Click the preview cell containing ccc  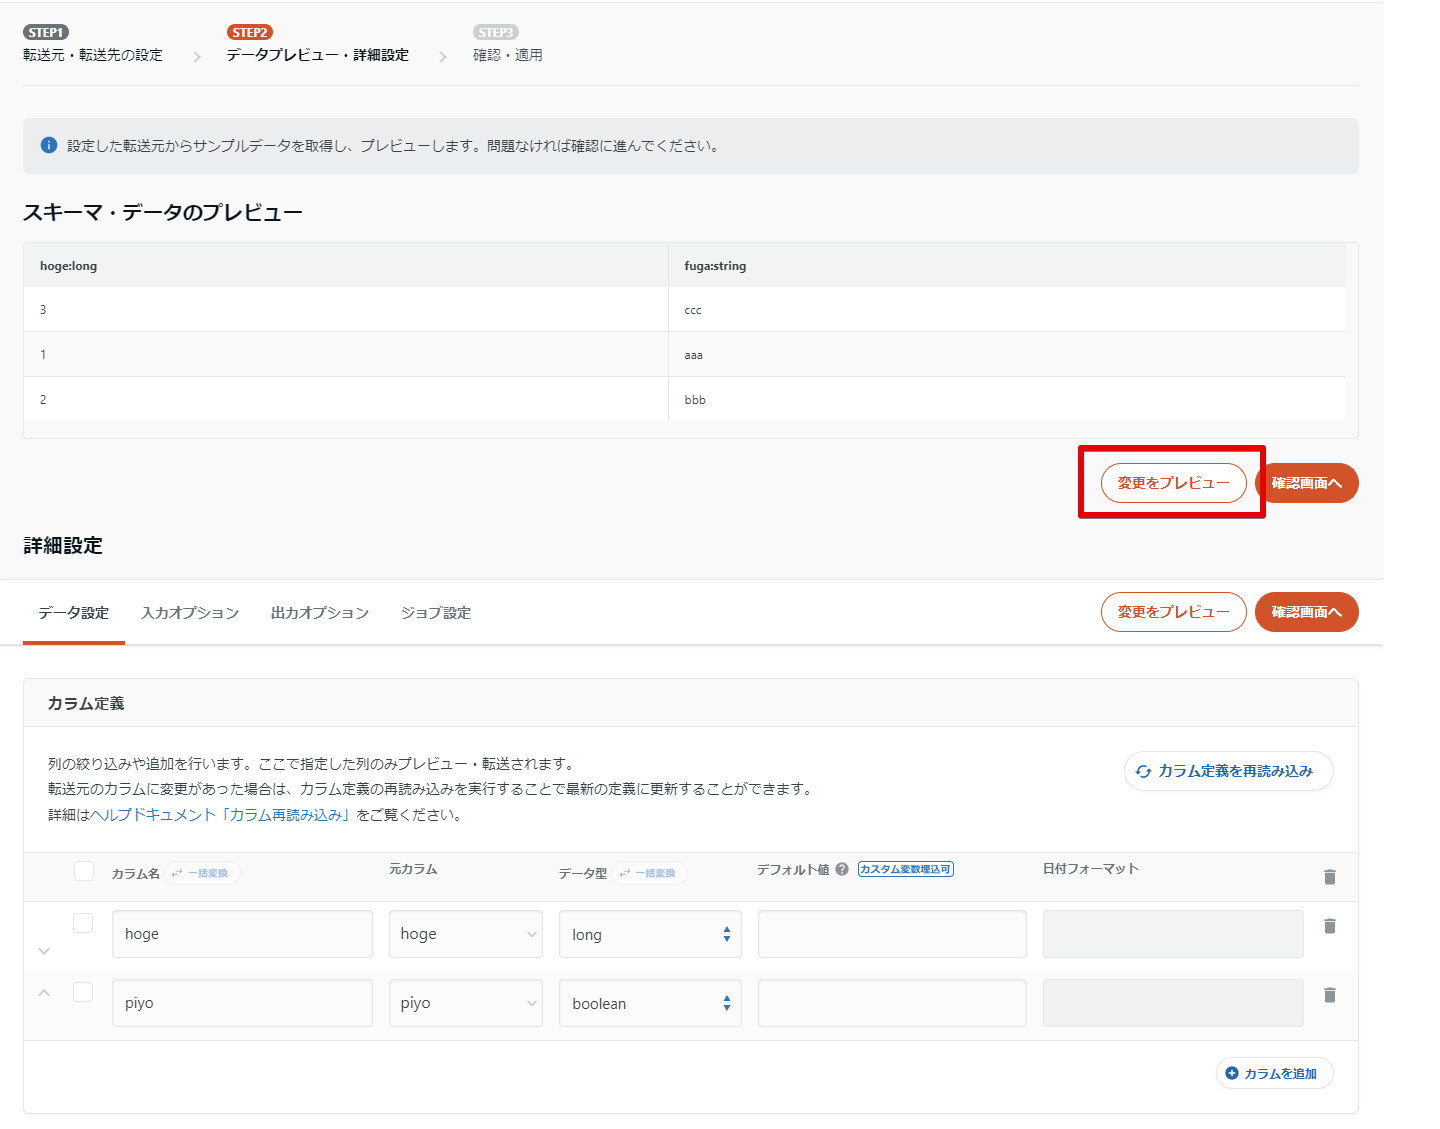[x=1007, y=310]
